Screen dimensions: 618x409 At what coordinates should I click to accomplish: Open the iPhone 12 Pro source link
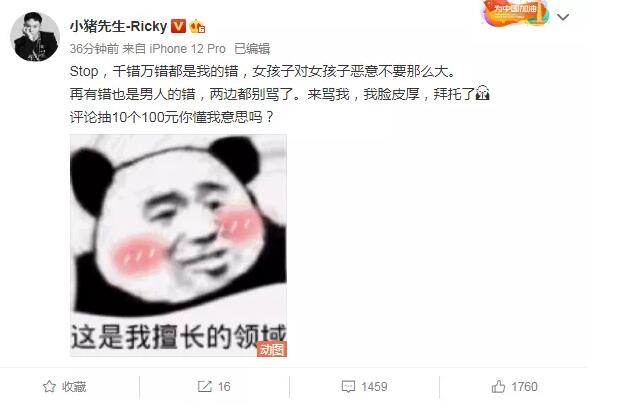(x=187, y=49)
